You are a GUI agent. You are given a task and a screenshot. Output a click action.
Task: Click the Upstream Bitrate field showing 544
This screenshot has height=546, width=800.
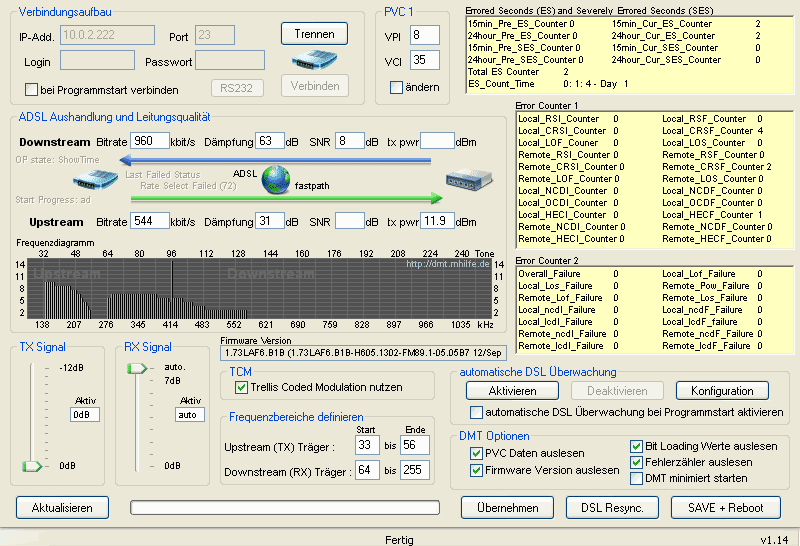[x=150, y=221]
